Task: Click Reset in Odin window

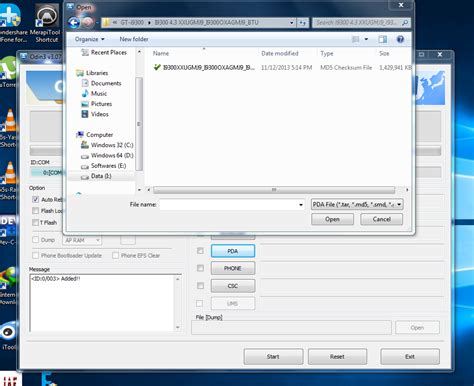Action: (337, 357)
